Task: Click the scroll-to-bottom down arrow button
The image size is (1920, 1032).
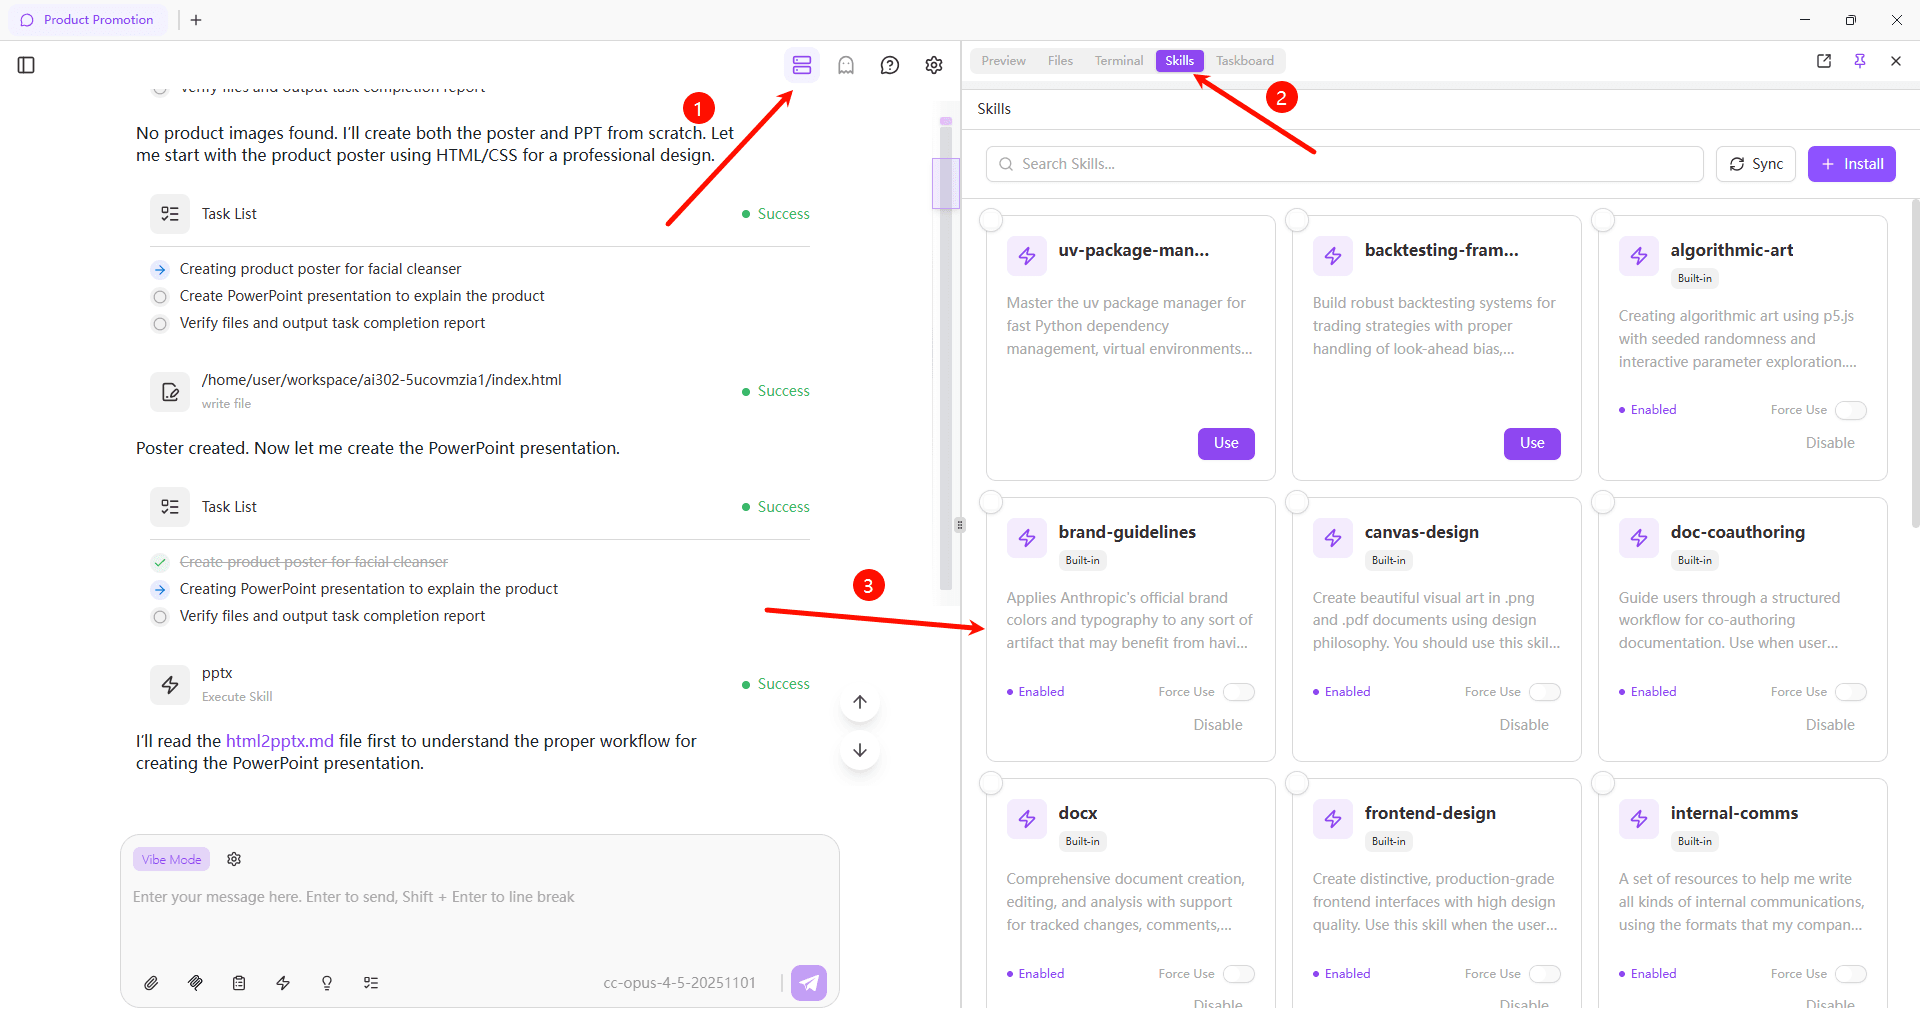Action: tap(860, 750)
